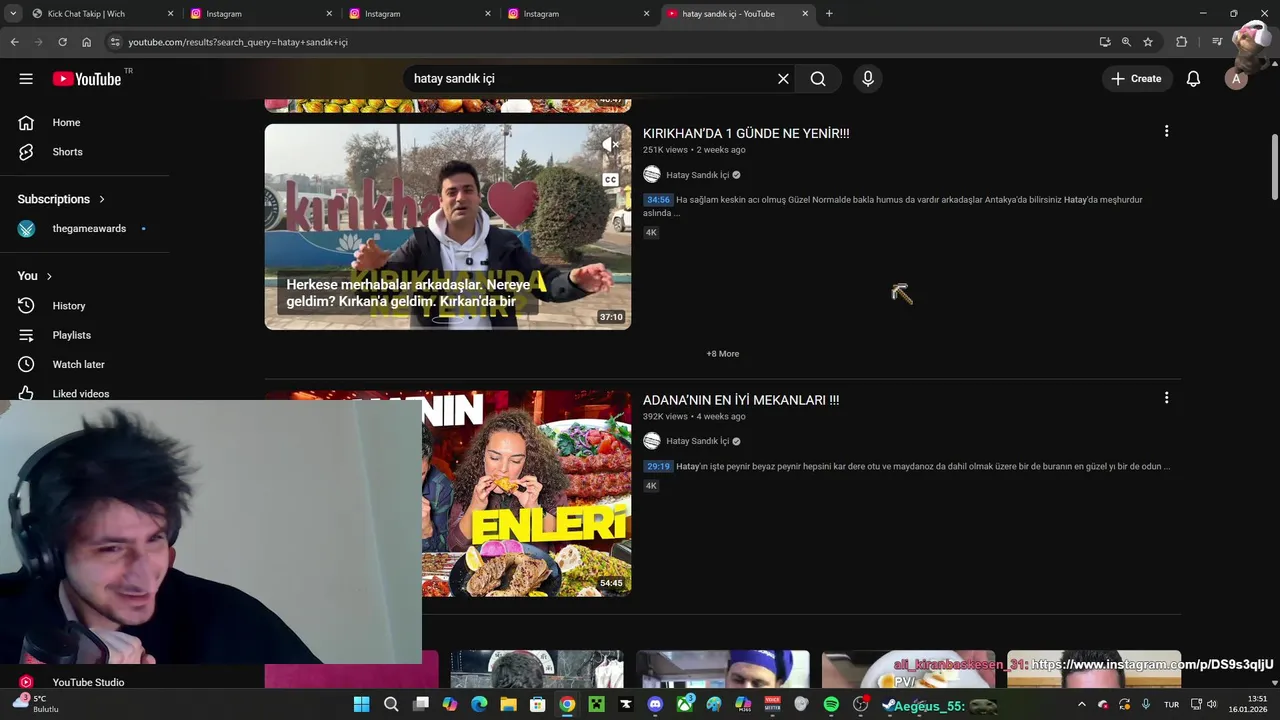The width and height of the screenshot is (1280, 720).
Task: Clear the search box text
Action: point(783,79)
